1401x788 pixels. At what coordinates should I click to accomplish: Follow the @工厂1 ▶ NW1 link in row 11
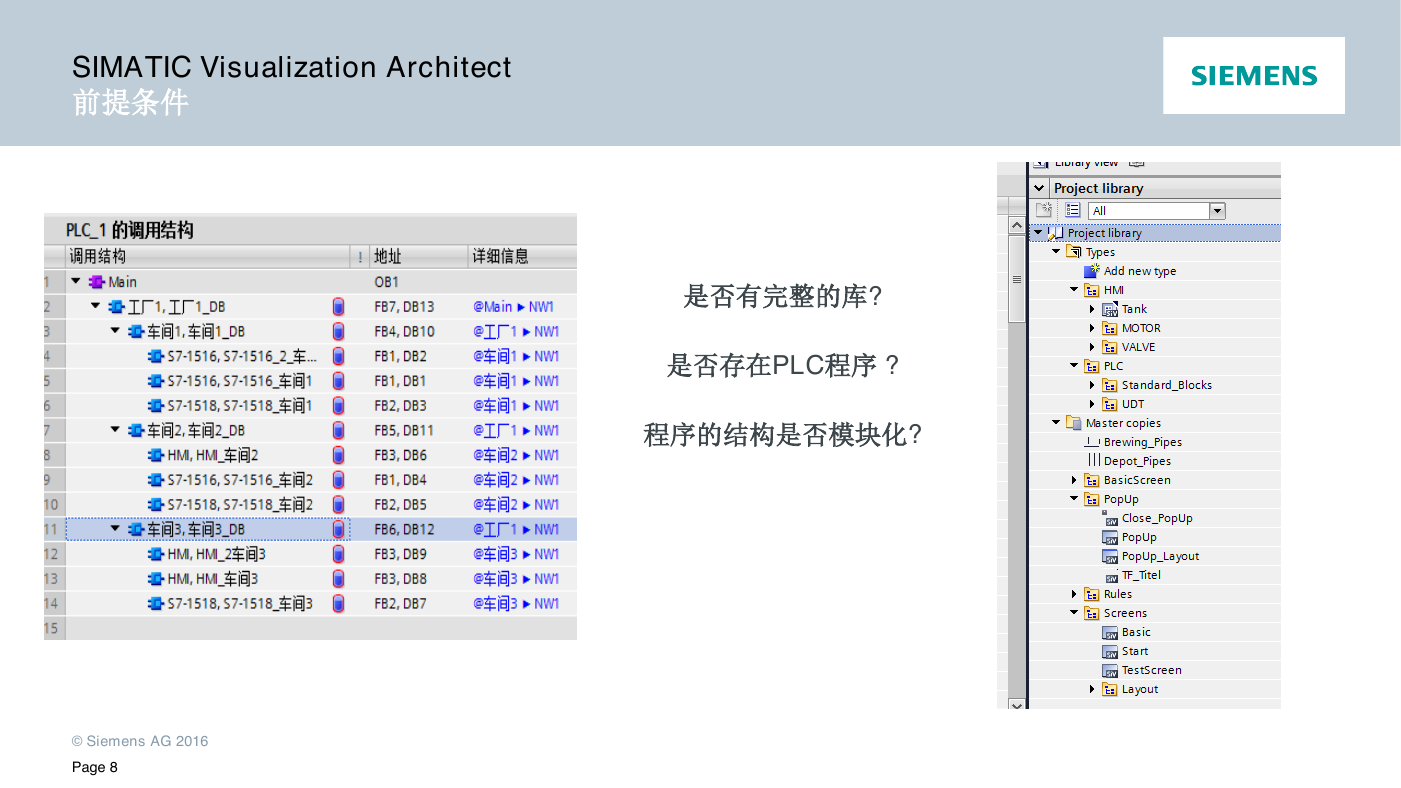[x=516, y=529]
